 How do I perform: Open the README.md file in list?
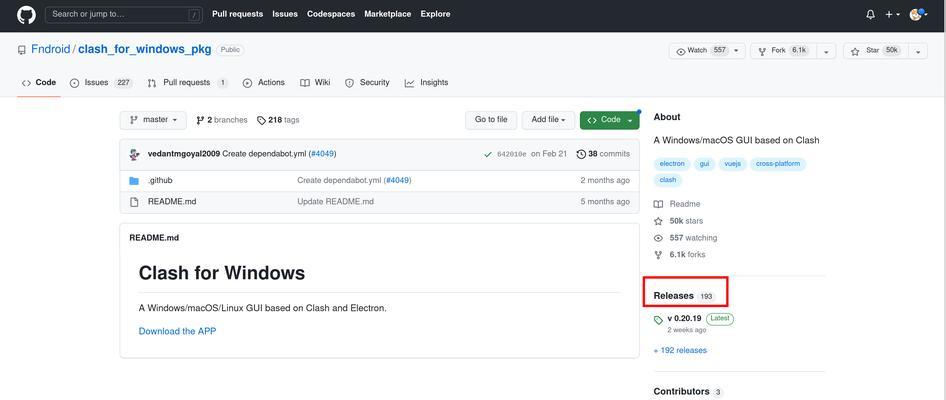point(172,202)
